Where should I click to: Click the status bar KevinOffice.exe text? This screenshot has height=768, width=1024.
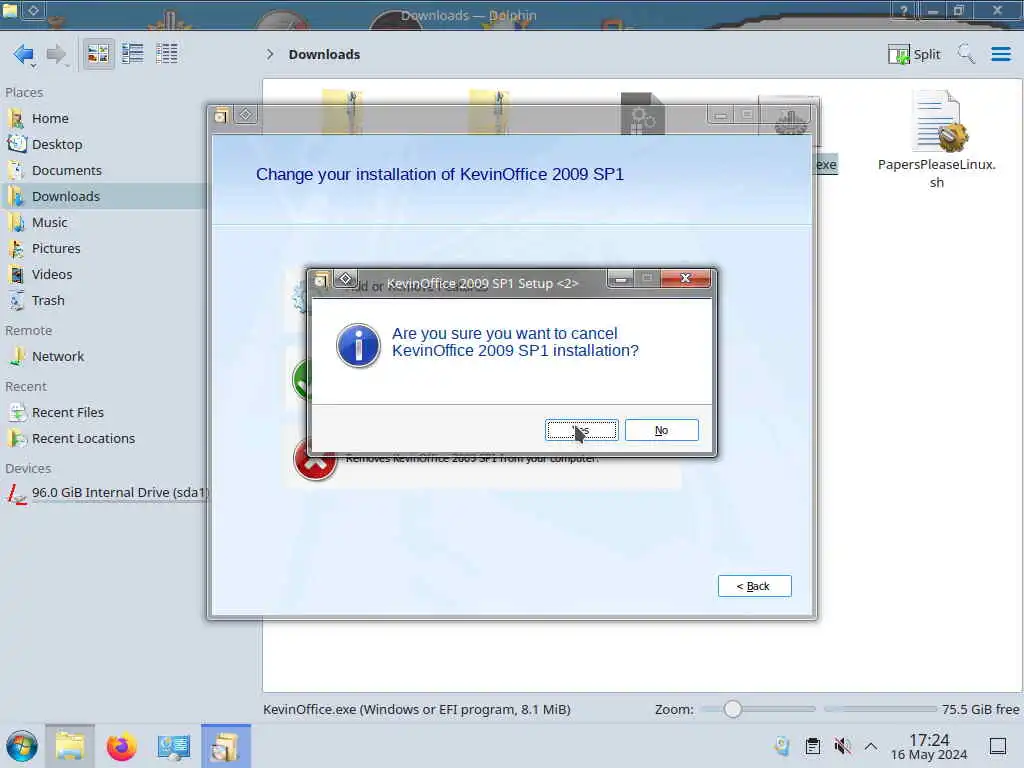(417, 709)
